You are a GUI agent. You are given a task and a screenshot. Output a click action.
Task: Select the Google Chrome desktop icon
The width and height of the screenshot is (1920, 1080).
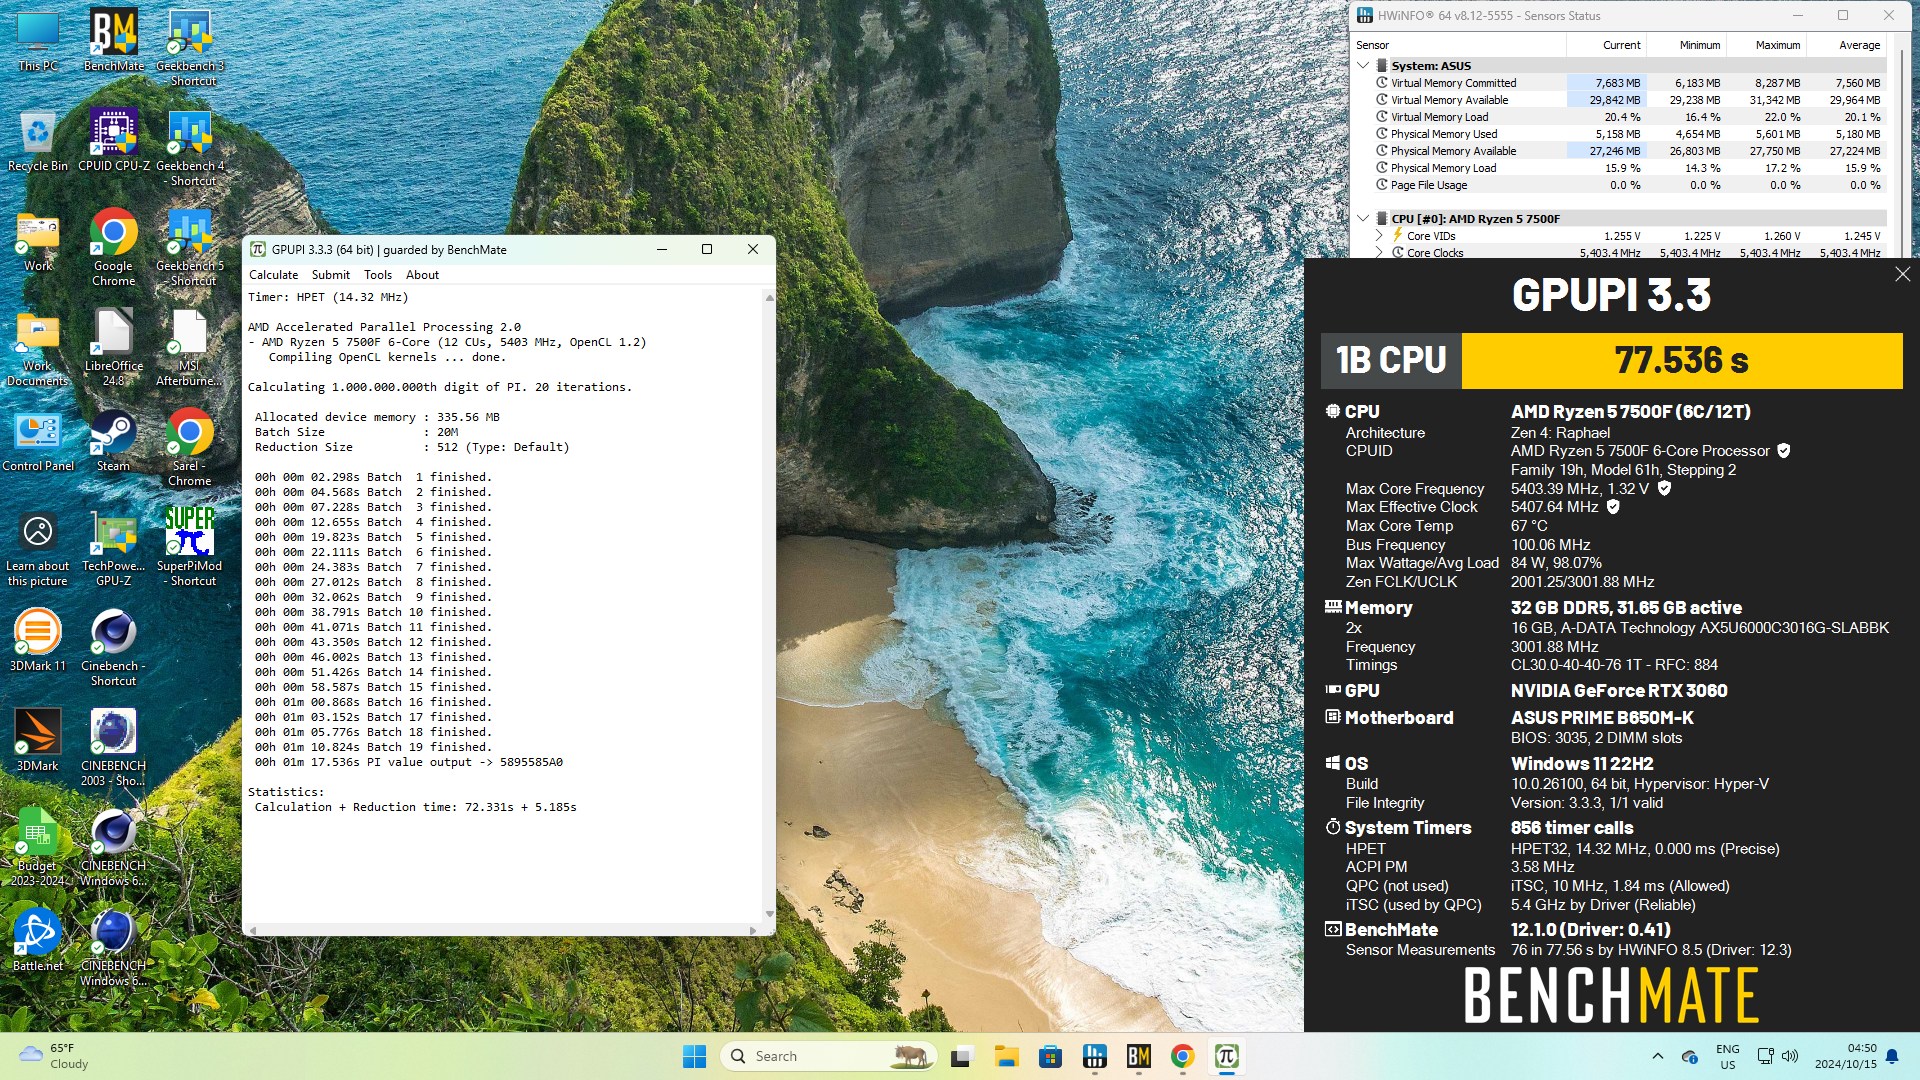point(113,248)
